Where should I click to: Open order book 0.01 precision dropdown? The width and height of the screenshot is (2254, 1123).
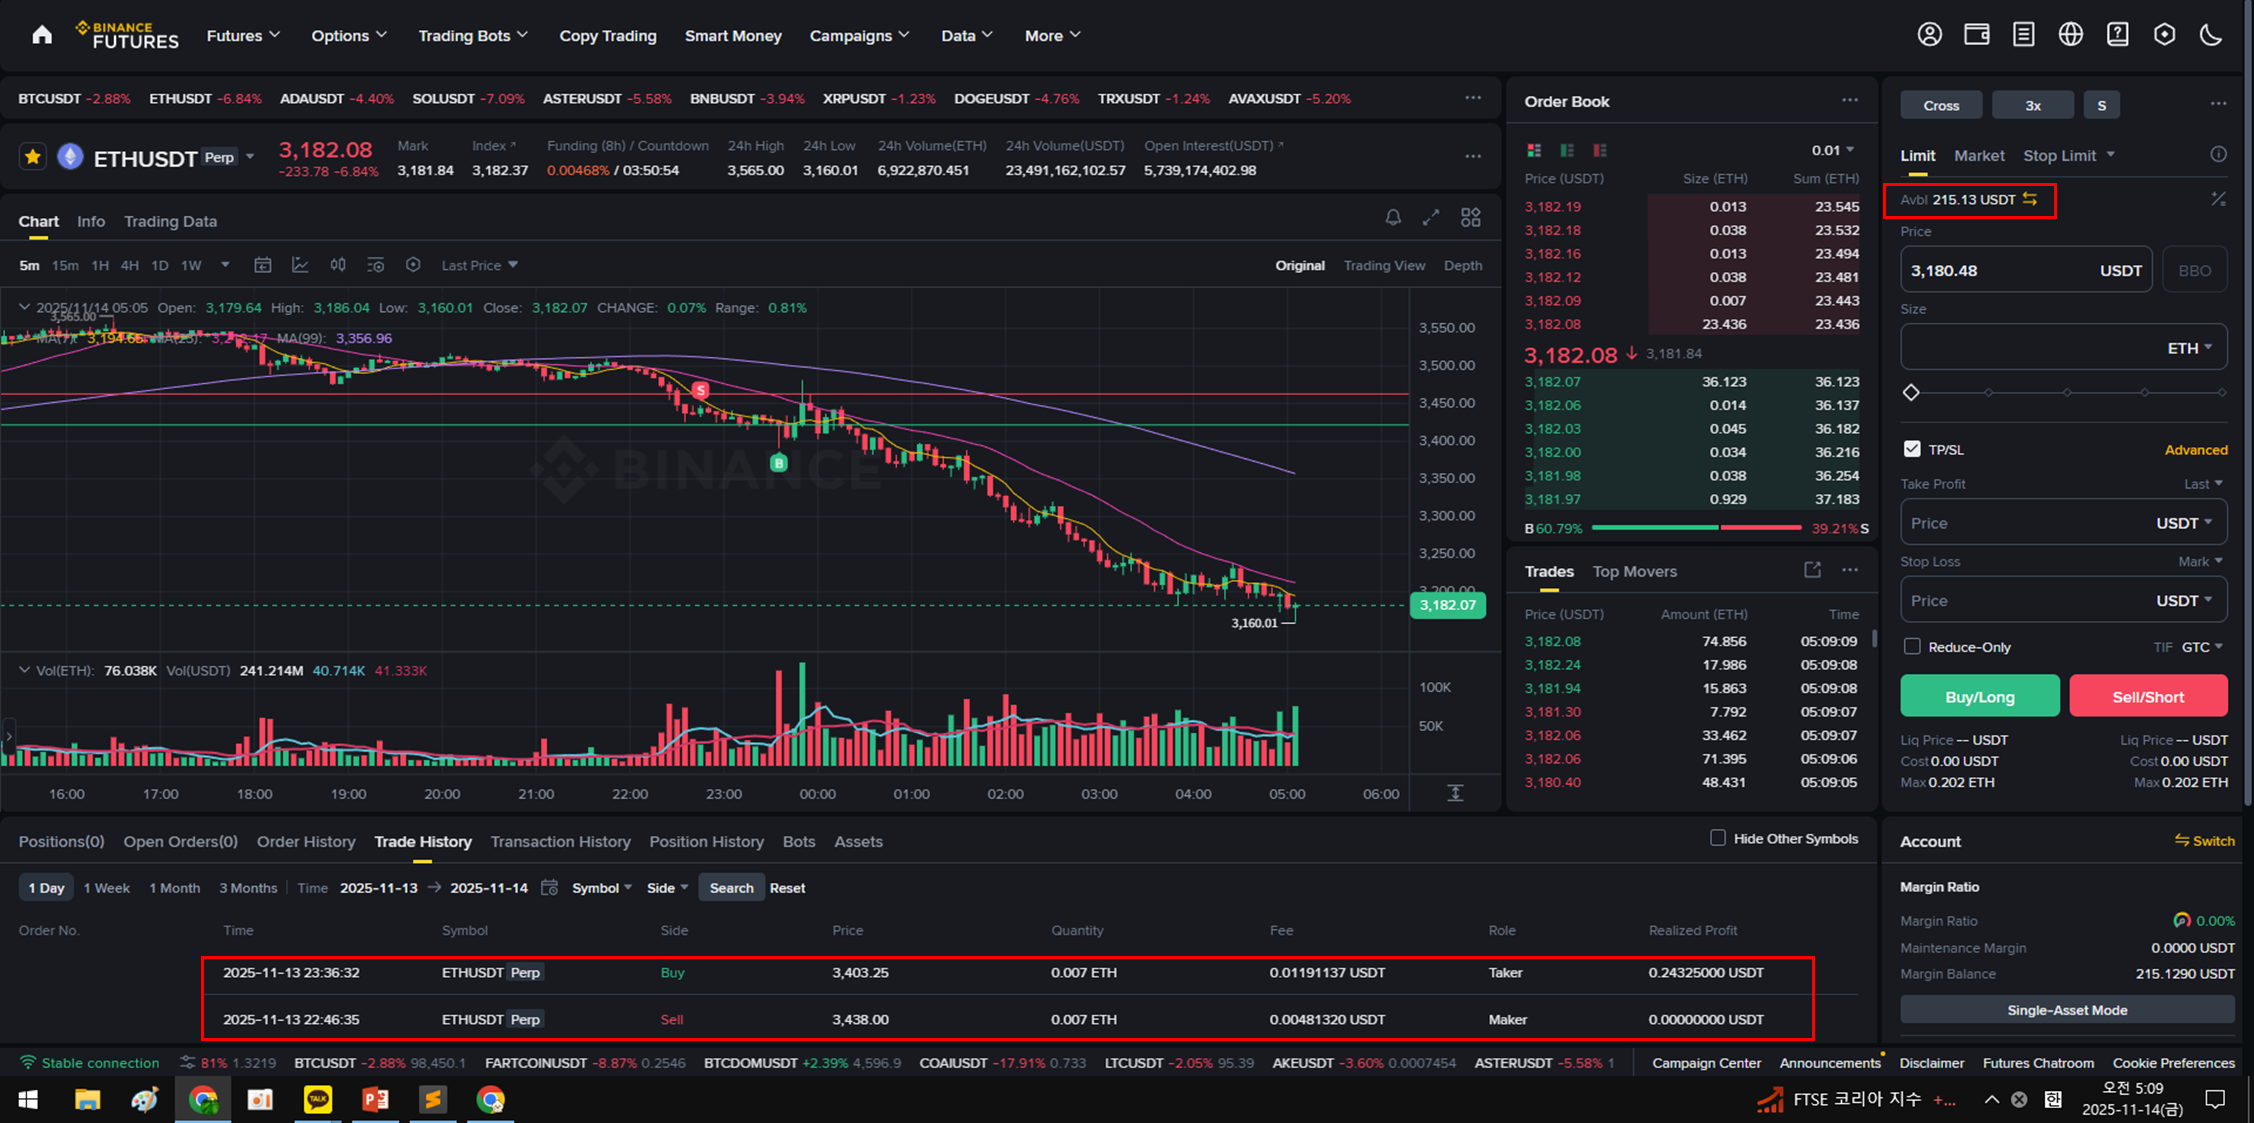(x=1832, y=150)
